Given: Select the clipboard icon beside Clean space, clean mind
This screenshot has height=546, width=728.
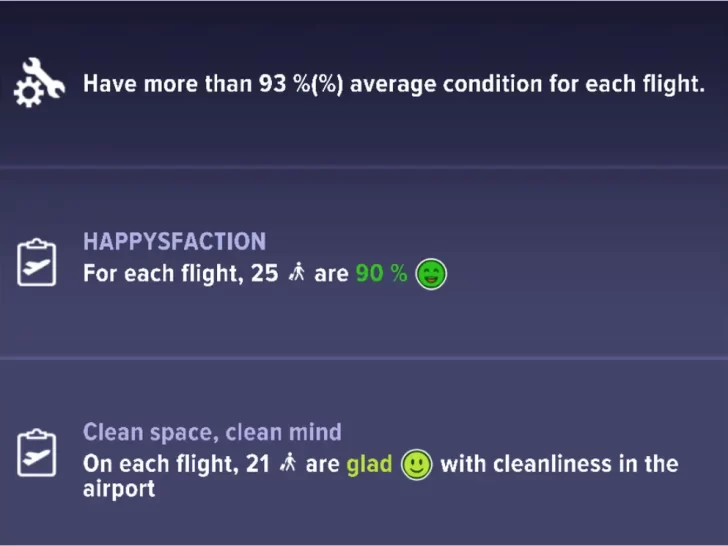Looking at the screenshot, I should coord(37,453).
